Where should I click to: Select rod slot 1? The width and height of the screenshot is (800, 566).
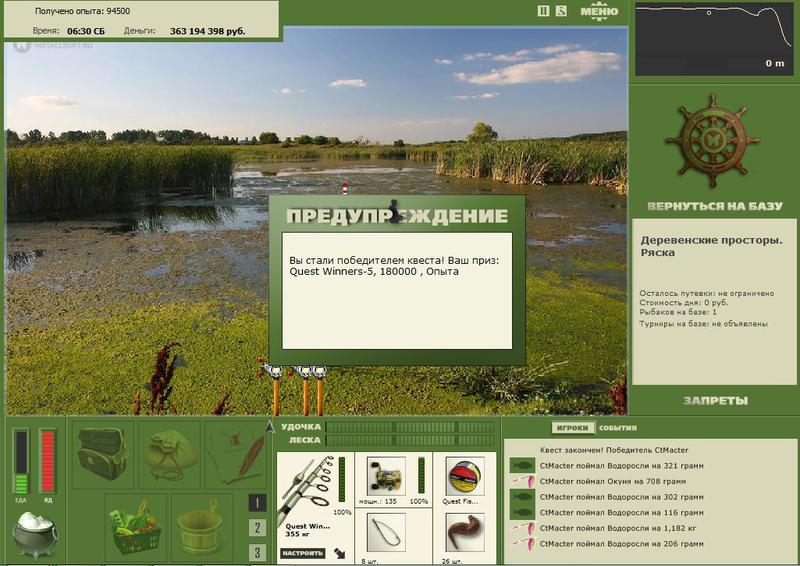257,503
